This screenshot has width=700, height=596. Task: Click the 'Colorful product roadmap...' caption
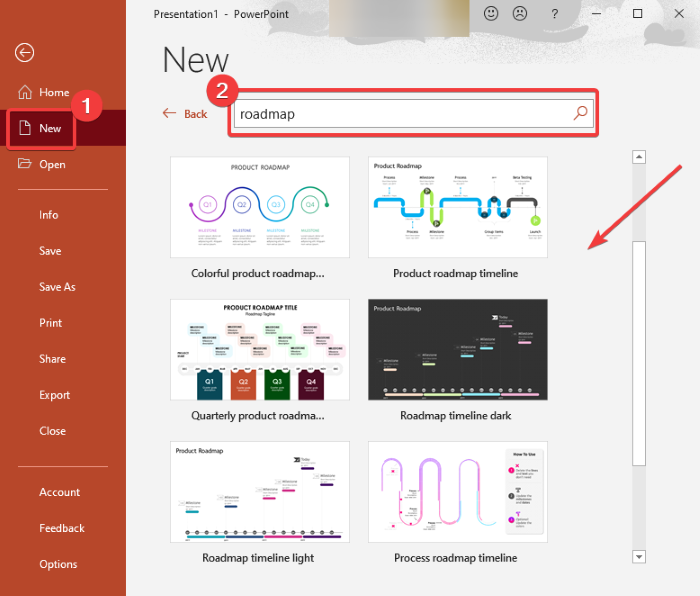tap(258, 273)
